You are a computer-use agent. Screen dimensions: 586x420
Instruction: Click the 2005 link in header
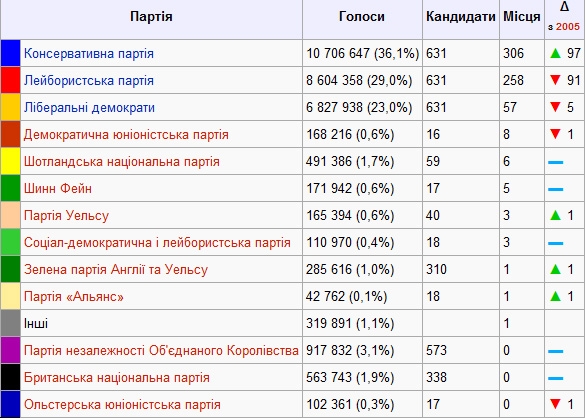point(568,27)
